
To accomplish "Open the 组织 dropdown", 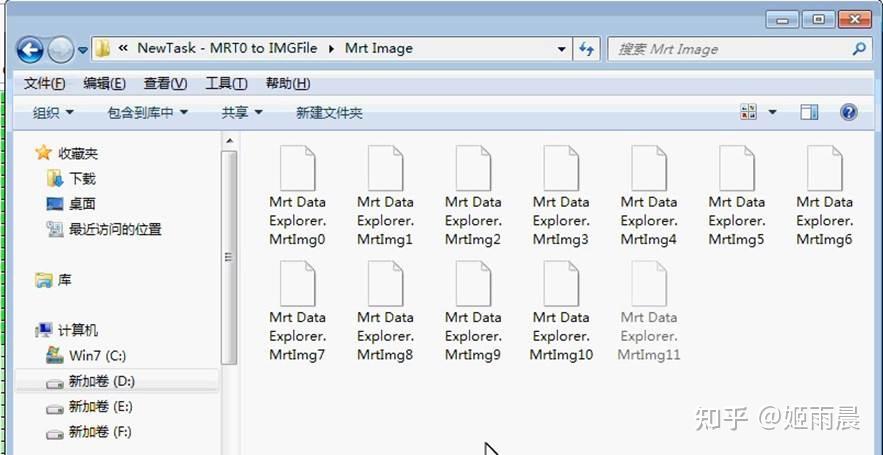I will (53, 113).
